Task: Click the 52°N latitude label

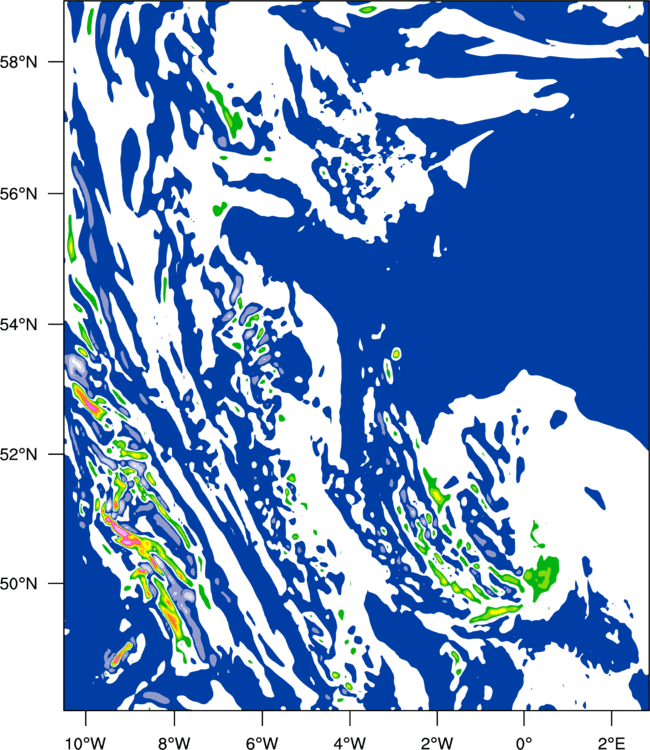Action: click(18, 454)
